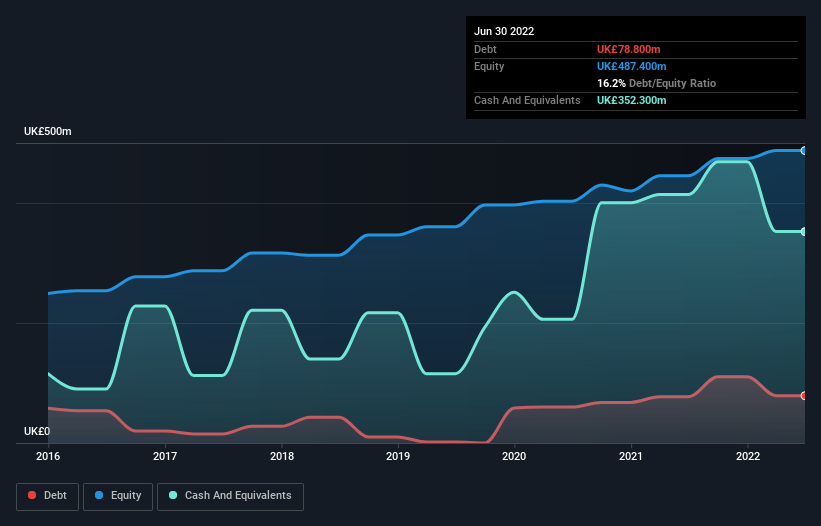Click the 2018 x-axis label
Screen dimensions: 821x526
(282, 456)
